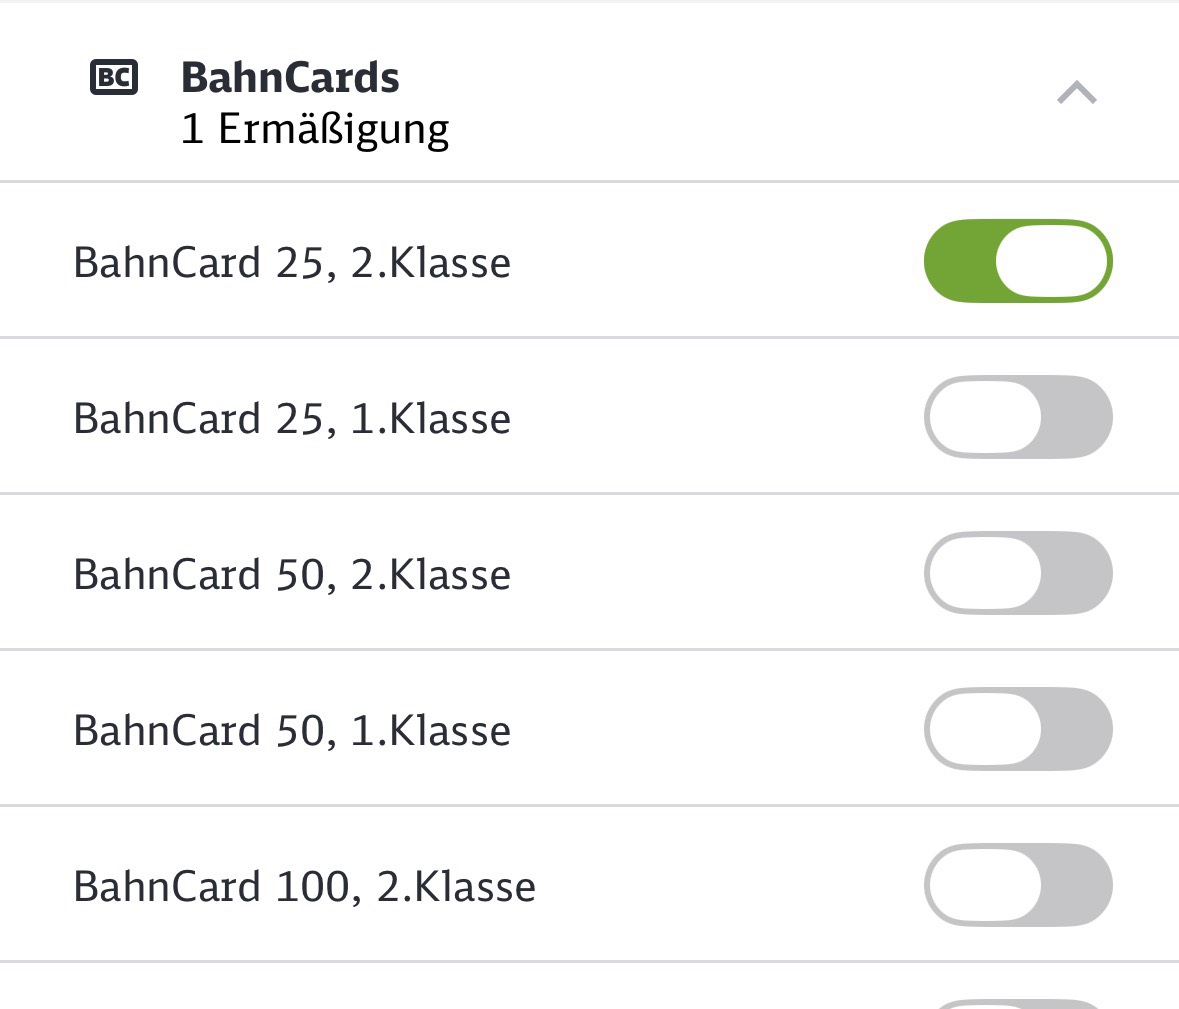Click the '1 Ermäßigung' subtitle text
This screenshot has height=1009, width=1179.
[x=315, y=129]
